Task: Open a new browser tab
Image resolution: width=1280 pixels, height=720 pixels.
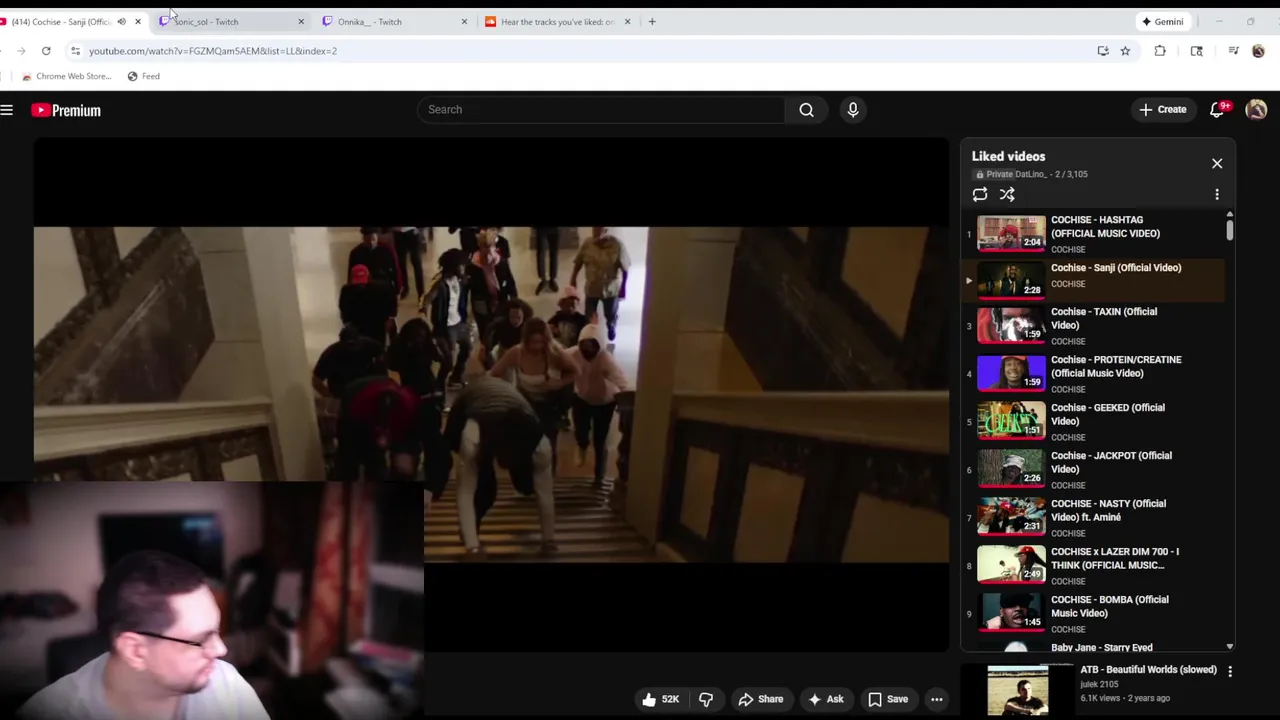Action: [652, 22]
